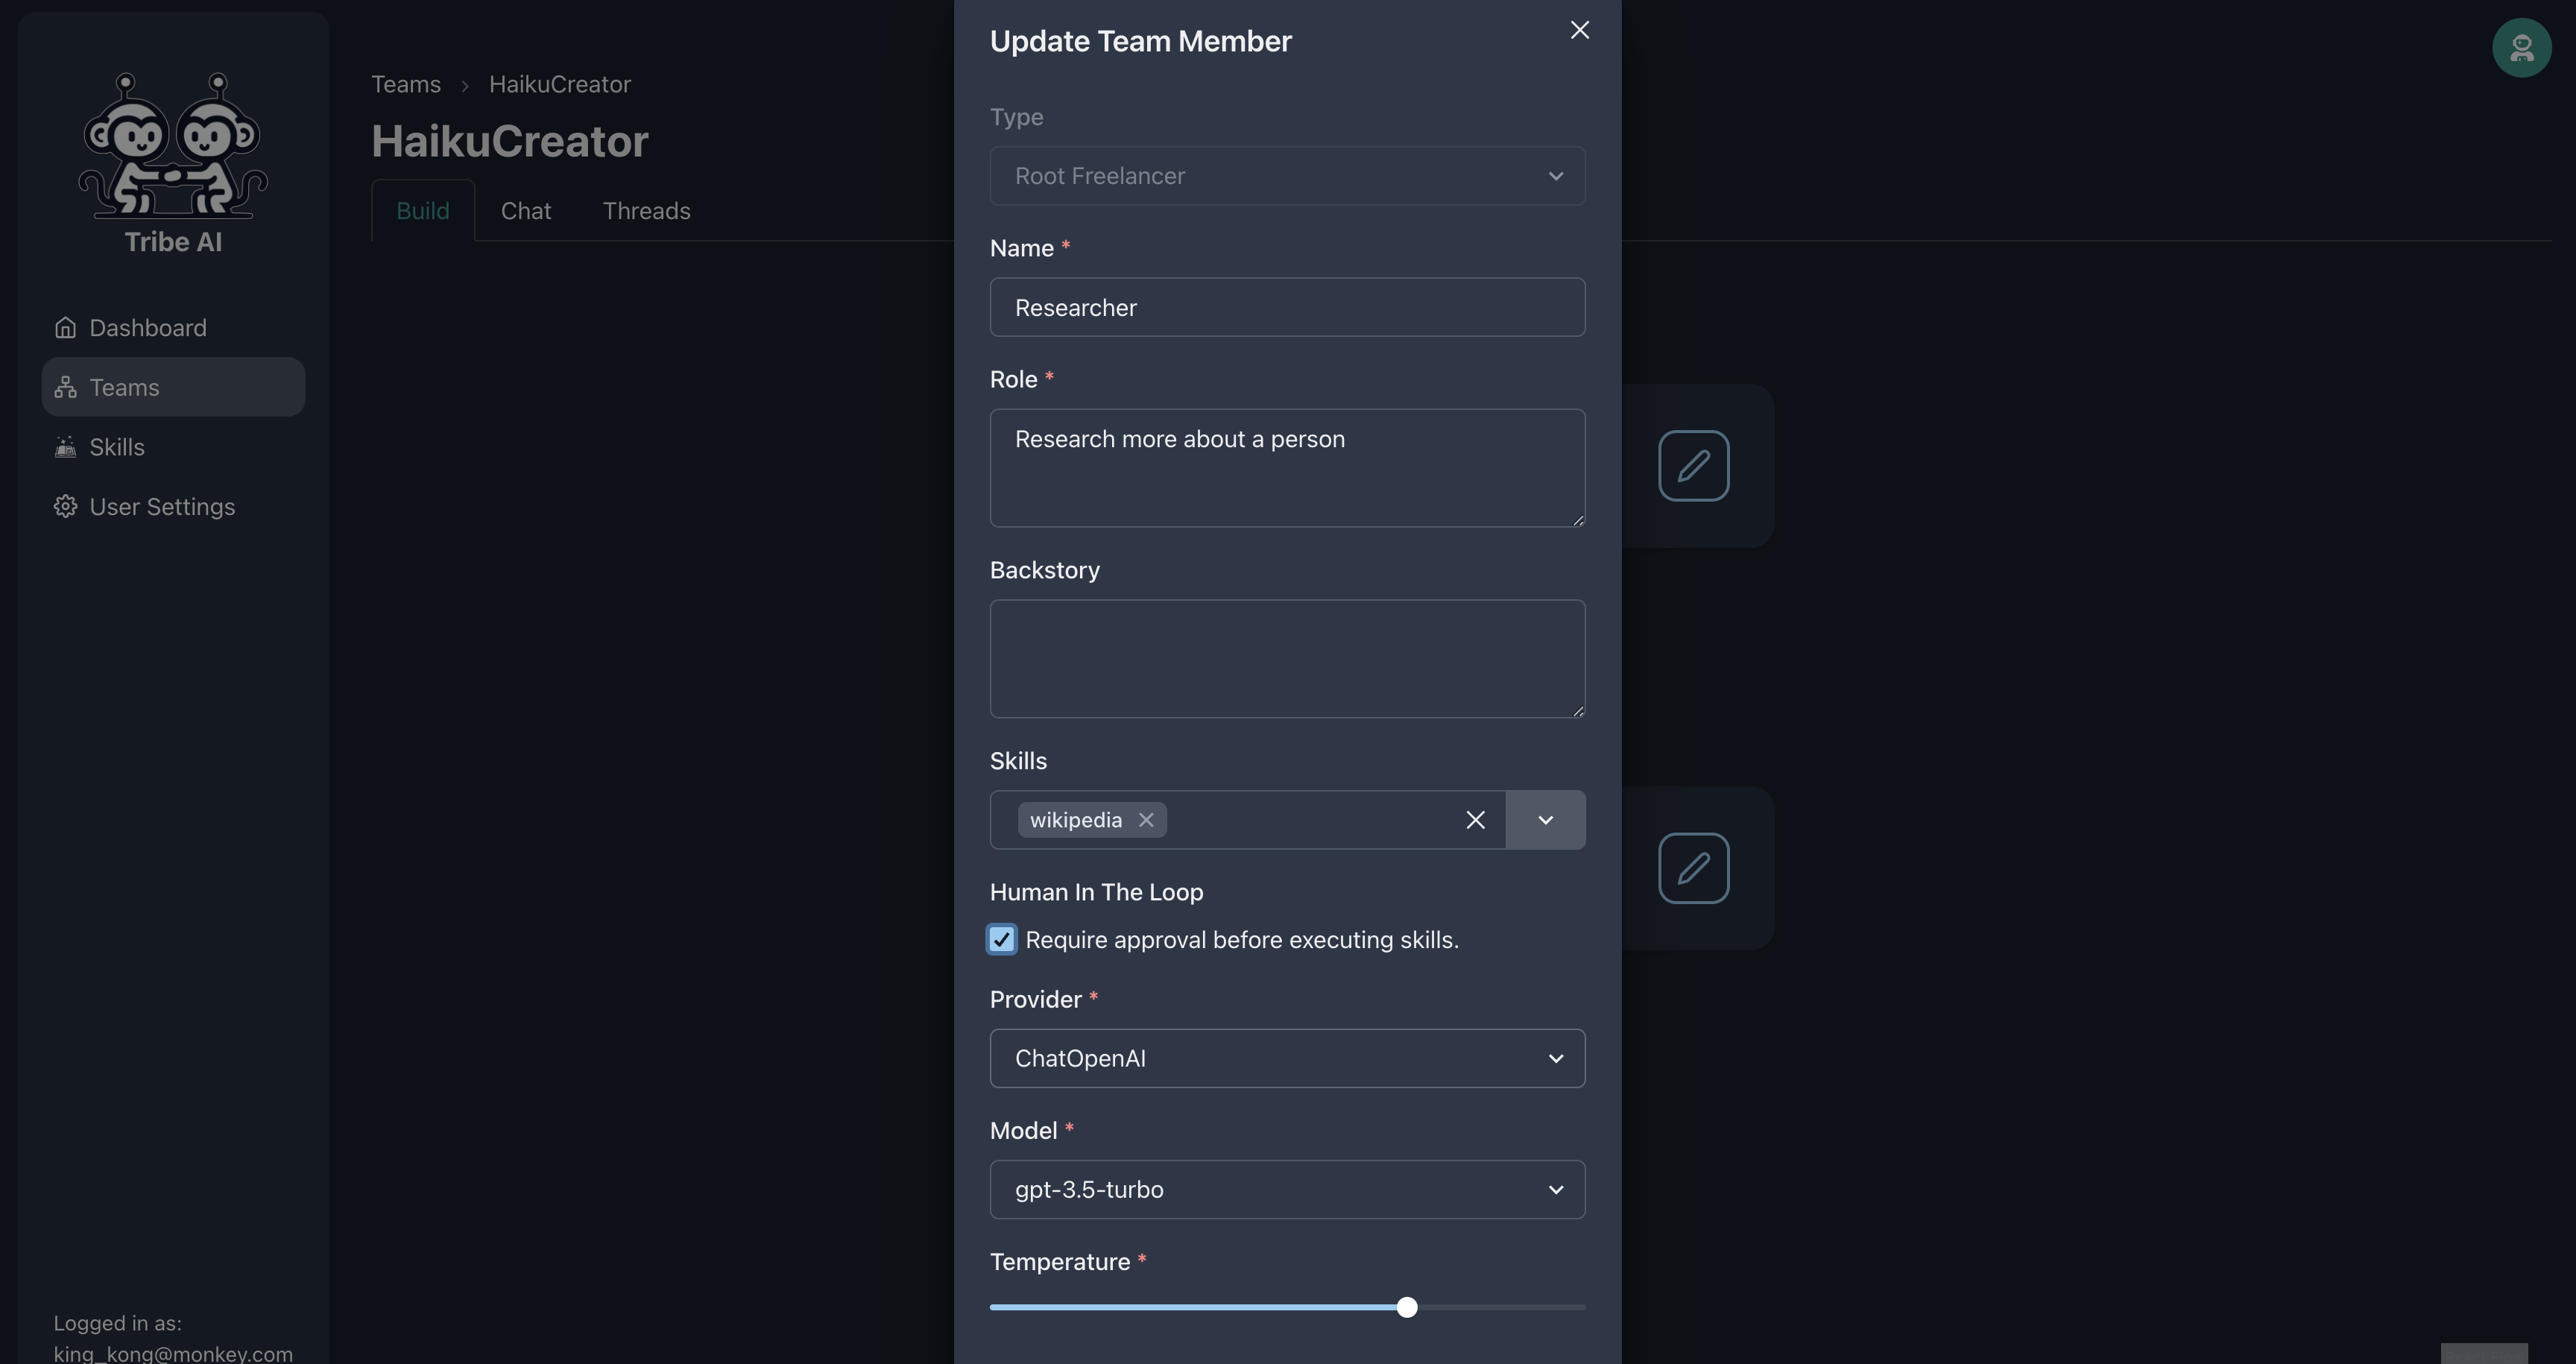2576x1364 pixels.
Task: Open the user avatar menu
Action: tap(2521, 47)
